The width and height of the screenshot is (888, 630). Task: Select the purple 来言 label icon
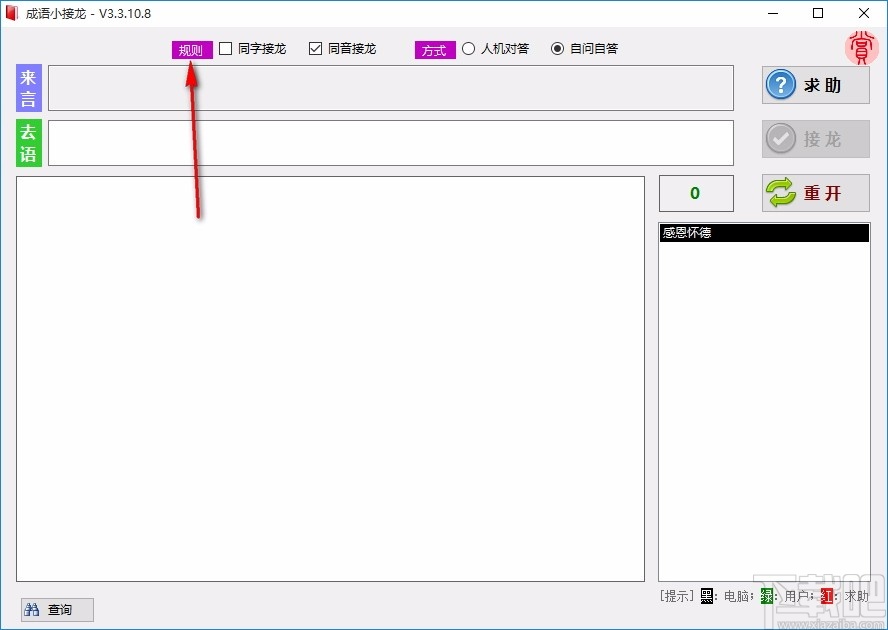27,87
